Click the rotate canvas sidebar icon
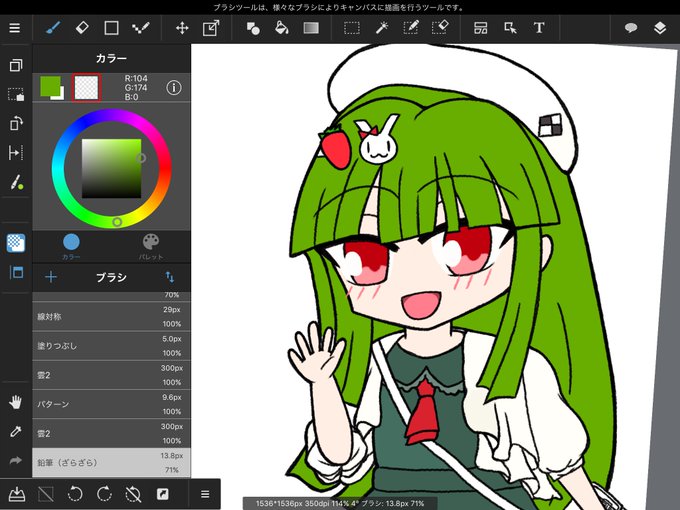The width and height of the screenshot is (680, 510). tap(16, 124)
